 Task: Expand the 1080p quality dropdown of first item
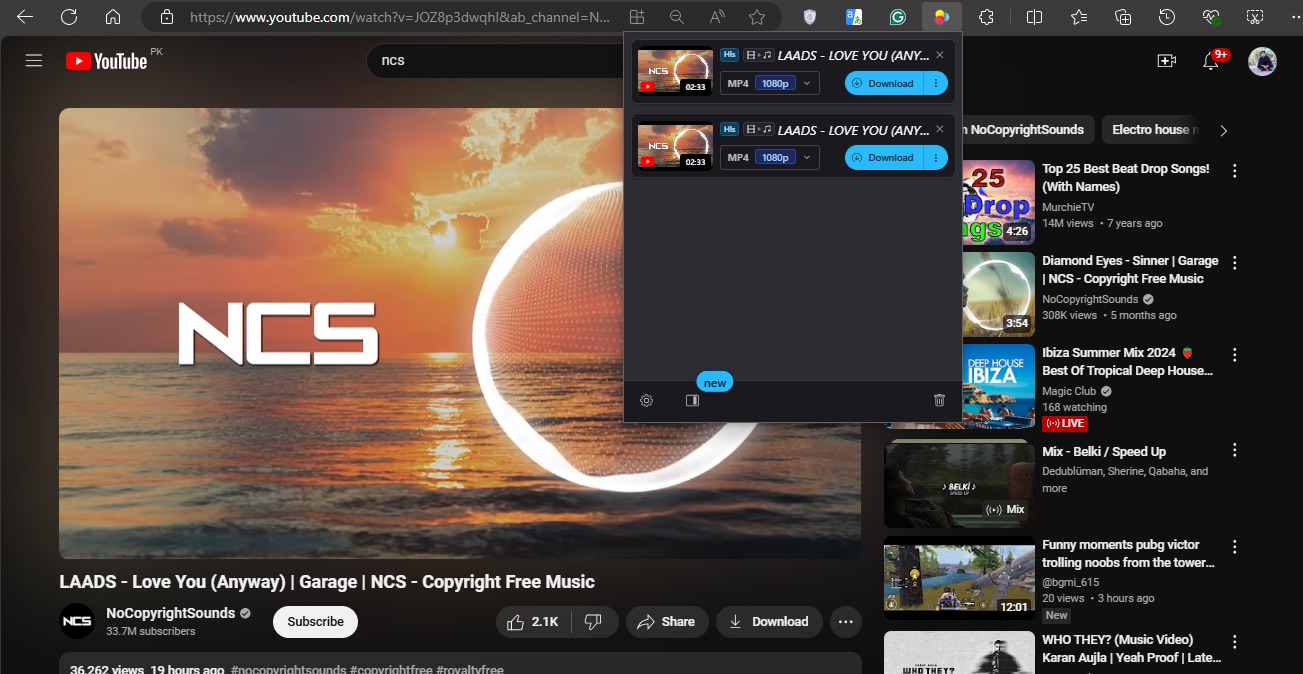tap(806, 83)
